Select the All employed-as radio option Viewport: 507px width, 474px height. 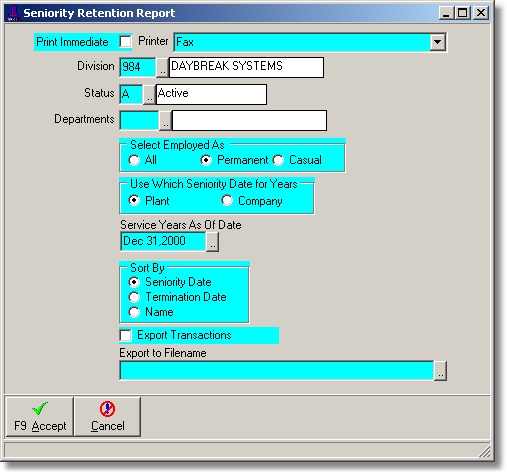pos(134,160)
